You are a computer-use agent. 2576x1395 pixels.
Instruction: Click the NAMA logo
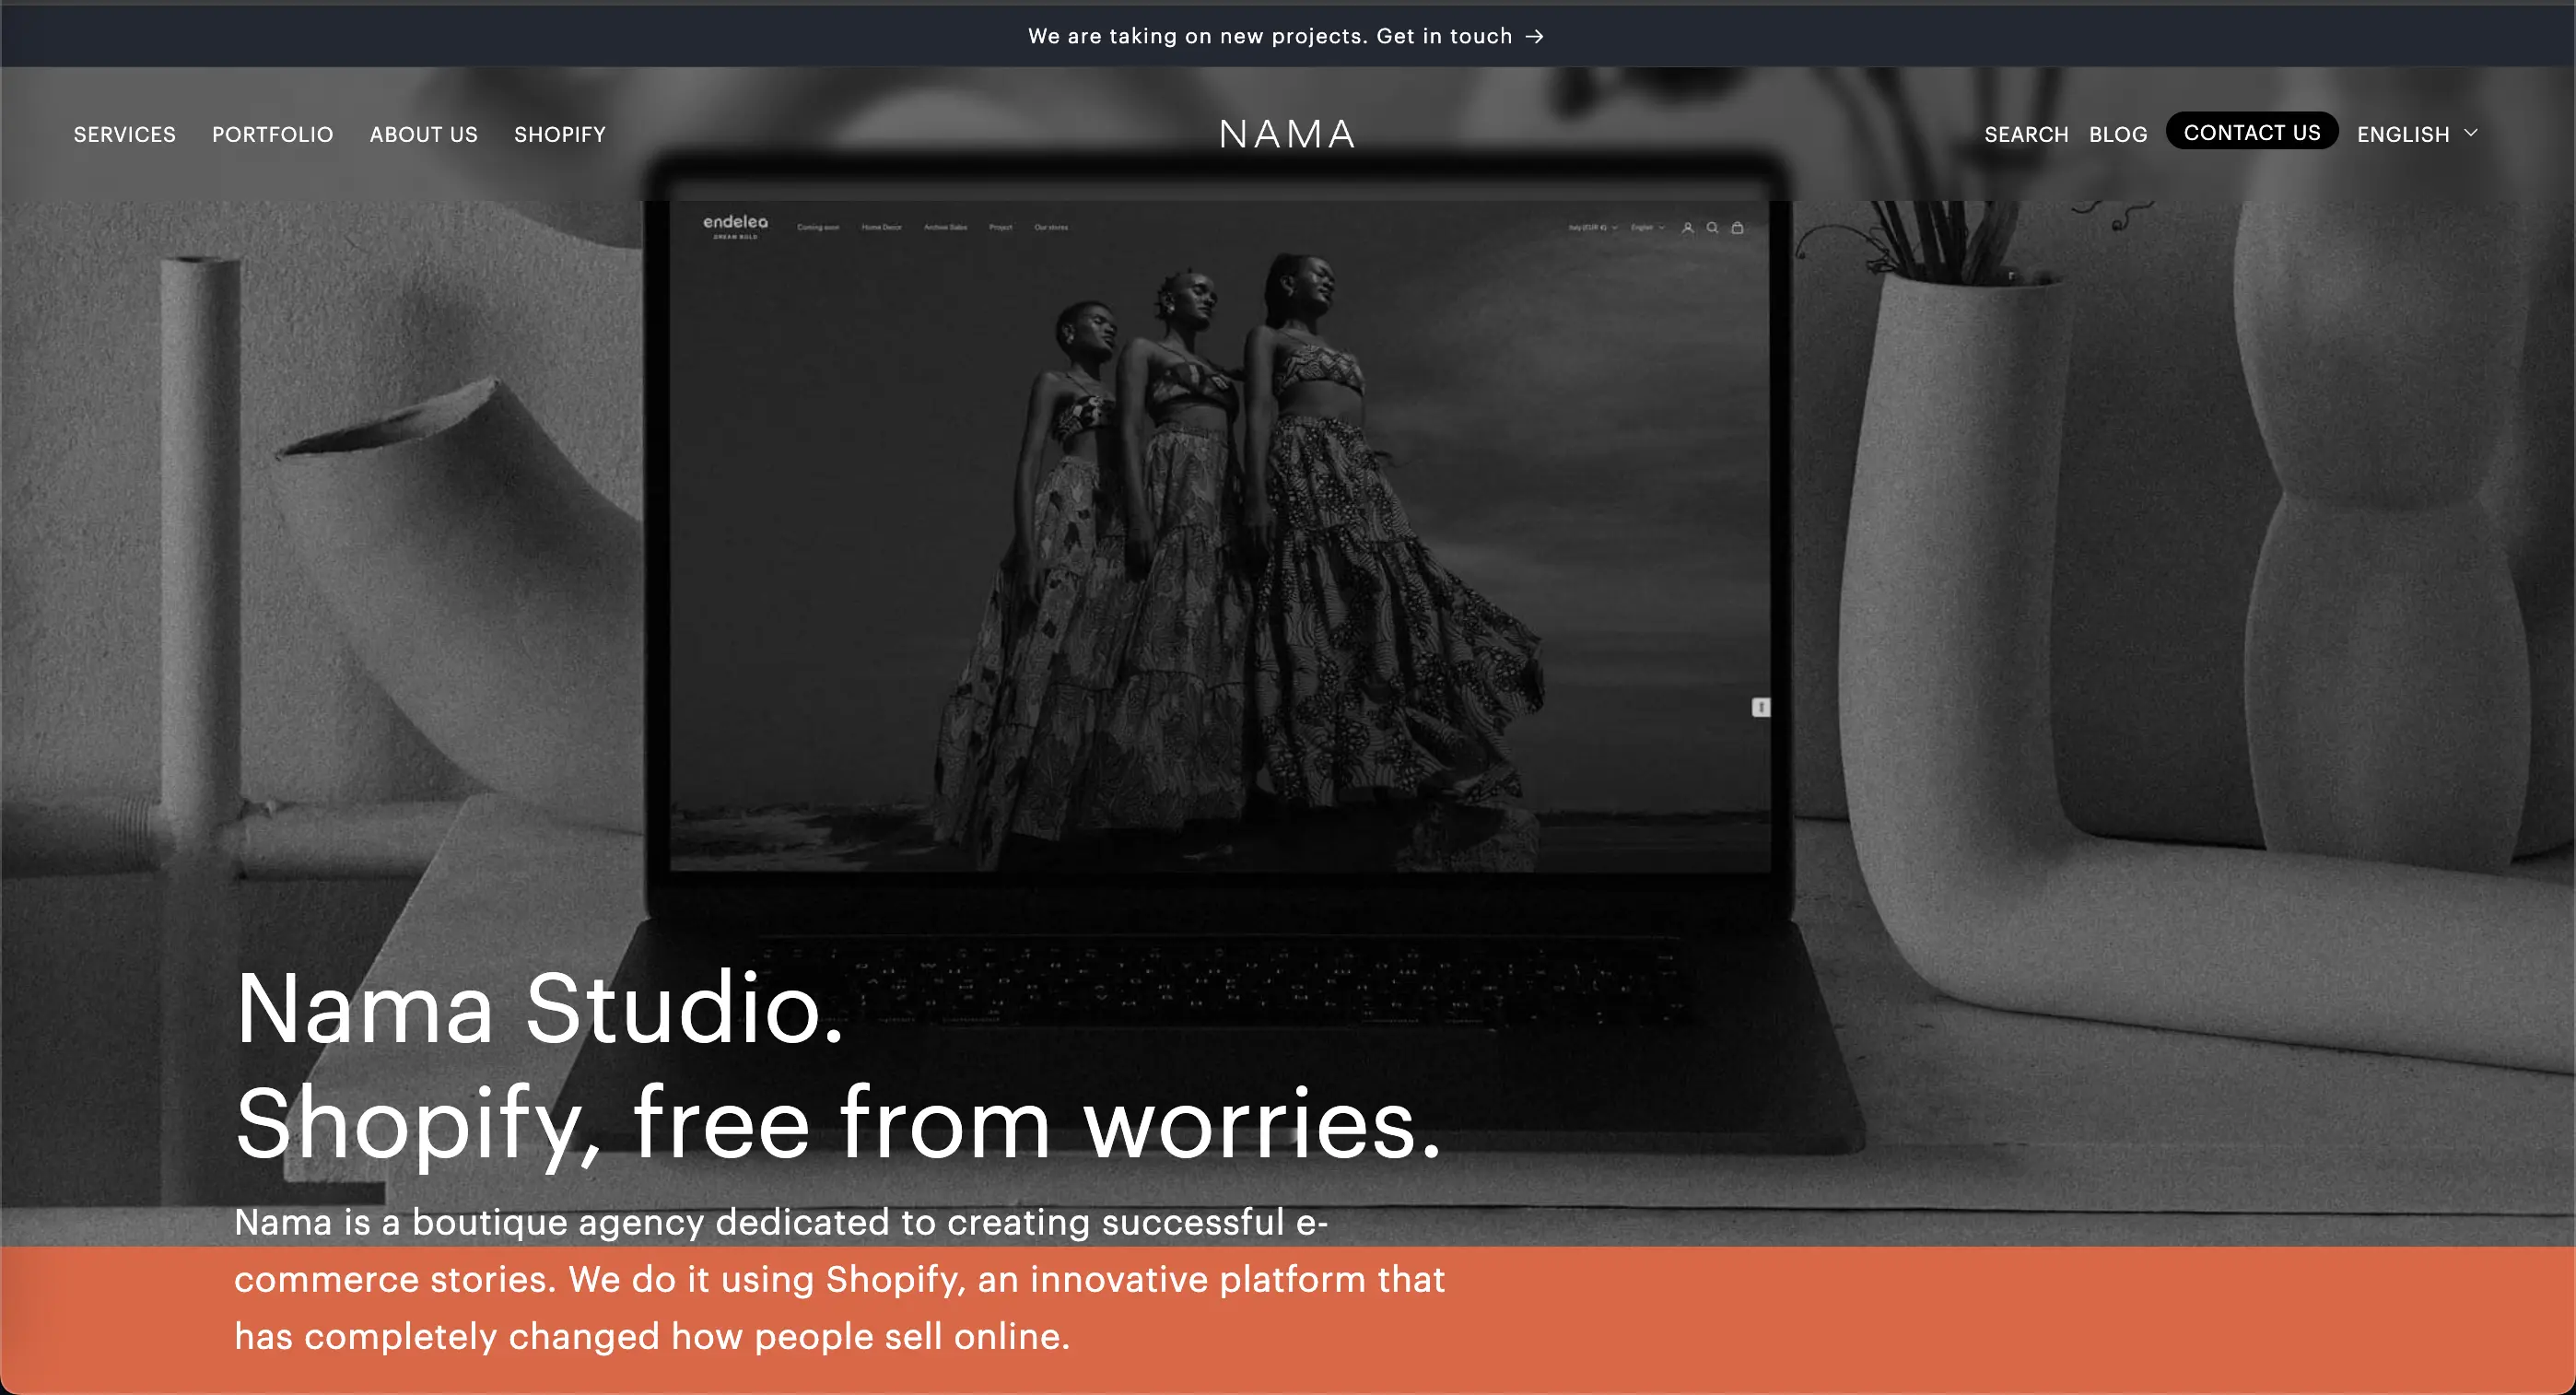(1287, 134)
